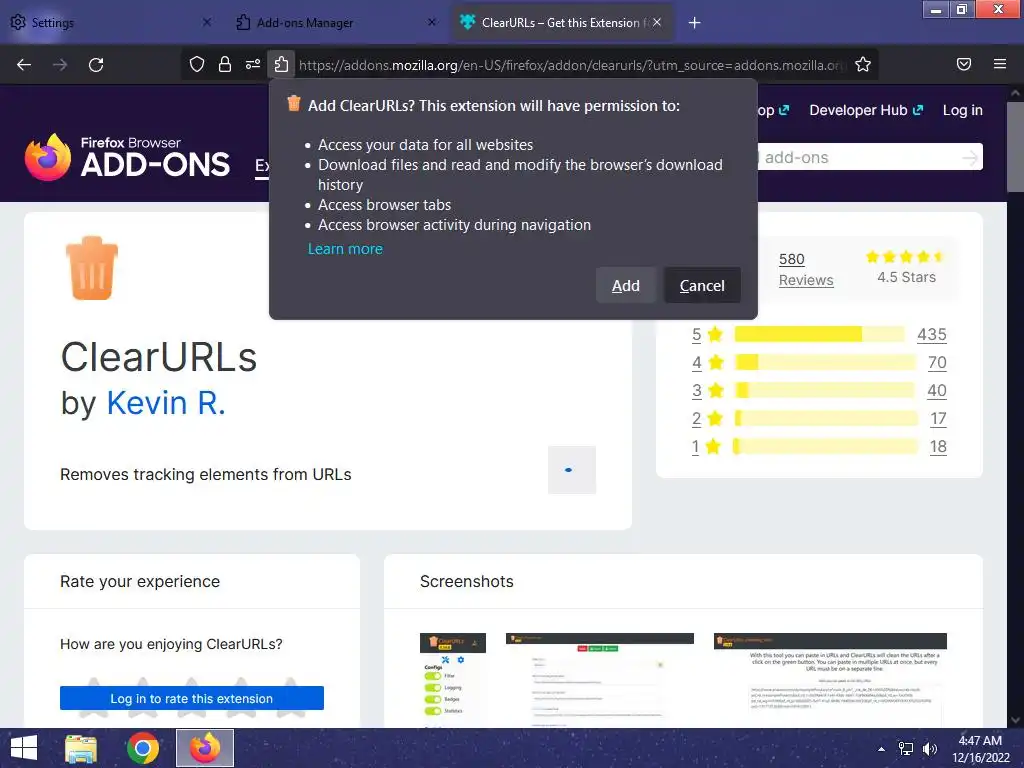This screenshot has height=768, width=1024.
Task: Click the 3 star rating bar
Action: coord(824,391)
